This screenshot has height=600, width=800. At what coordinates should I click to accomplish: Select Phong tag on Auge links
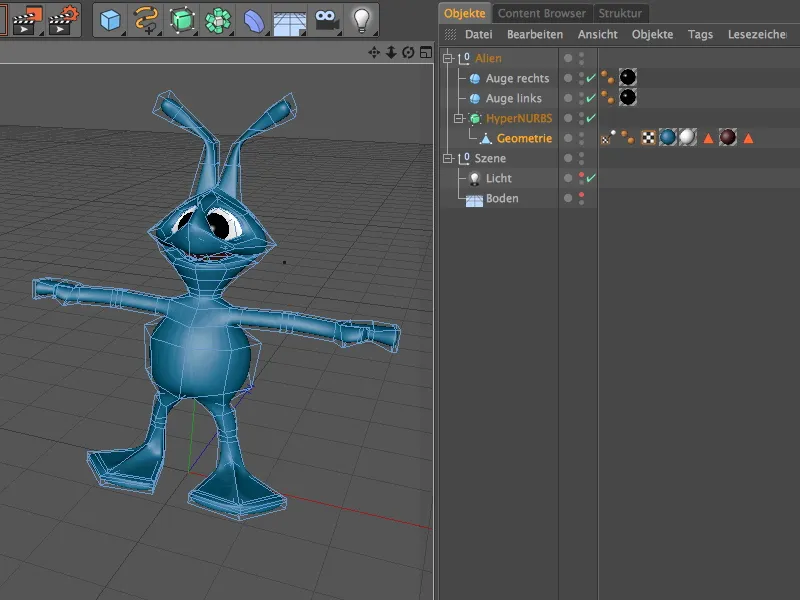pyautogui.click(x=608, y=97)
